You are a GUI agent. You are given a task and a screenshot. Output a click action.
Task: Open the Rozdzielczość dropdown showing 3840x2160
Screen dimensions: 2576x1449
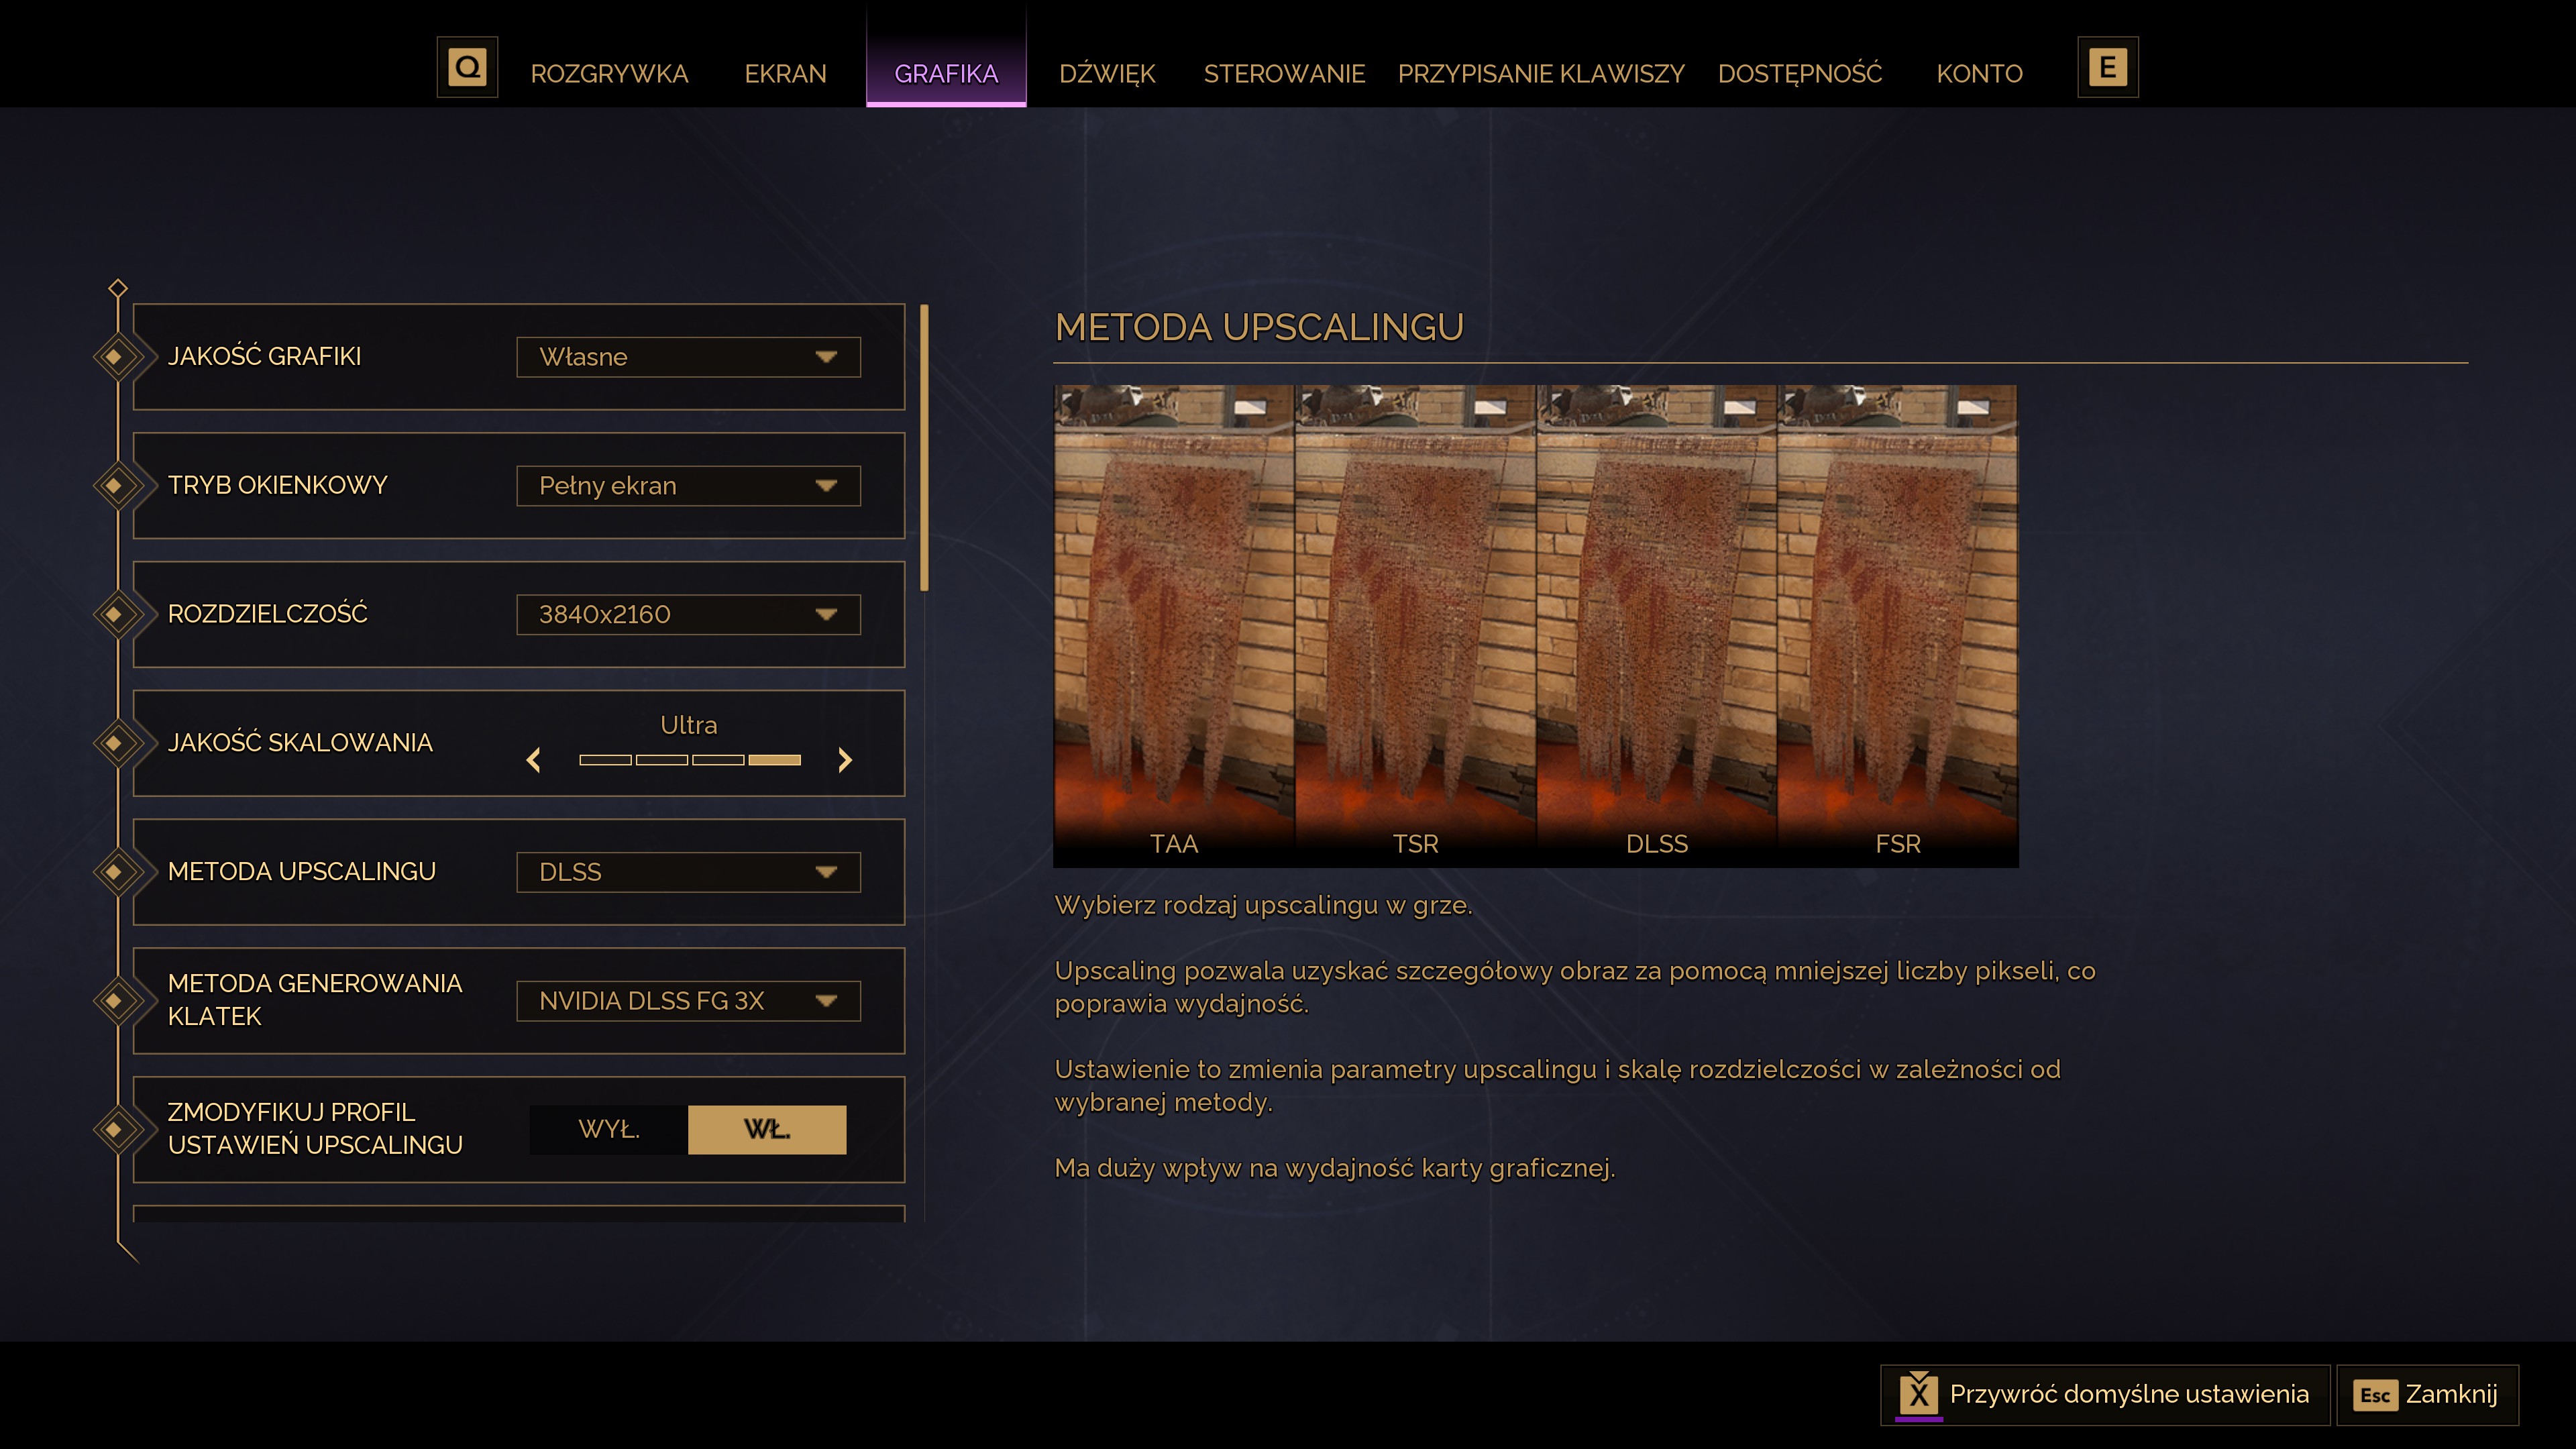tap(688, 614)
